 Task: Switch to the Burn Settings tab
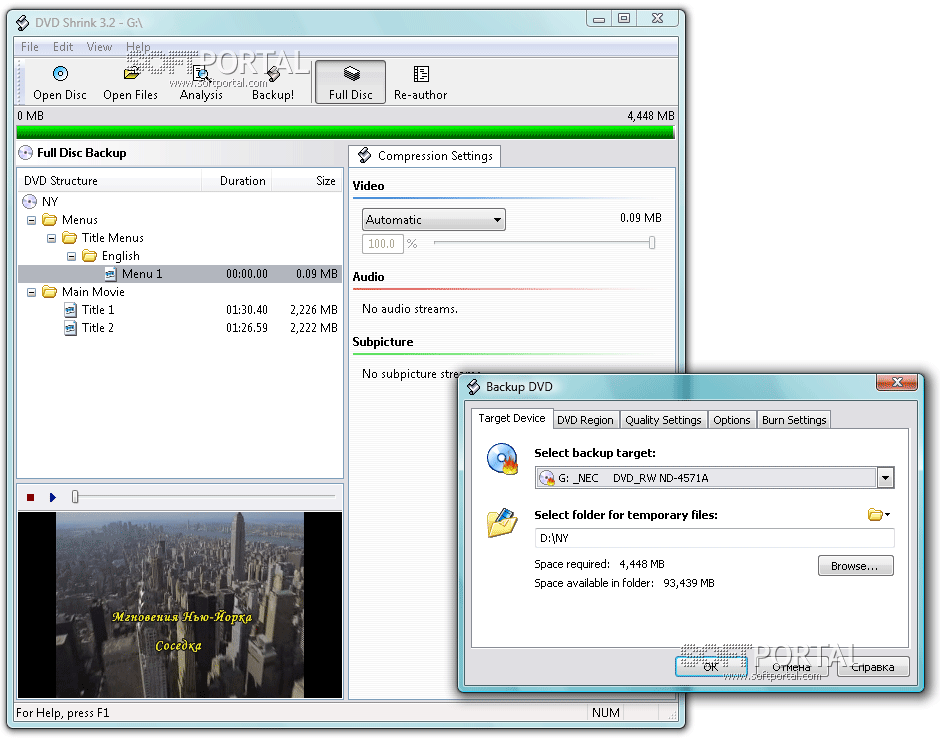(794, 420)
